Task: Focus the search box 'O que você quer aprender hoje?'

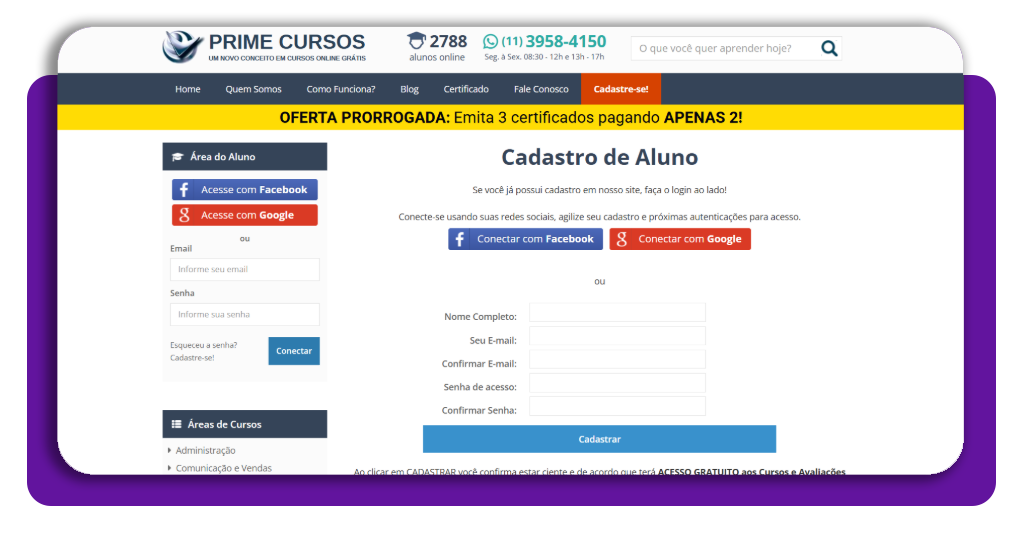Action: point(725,48)
